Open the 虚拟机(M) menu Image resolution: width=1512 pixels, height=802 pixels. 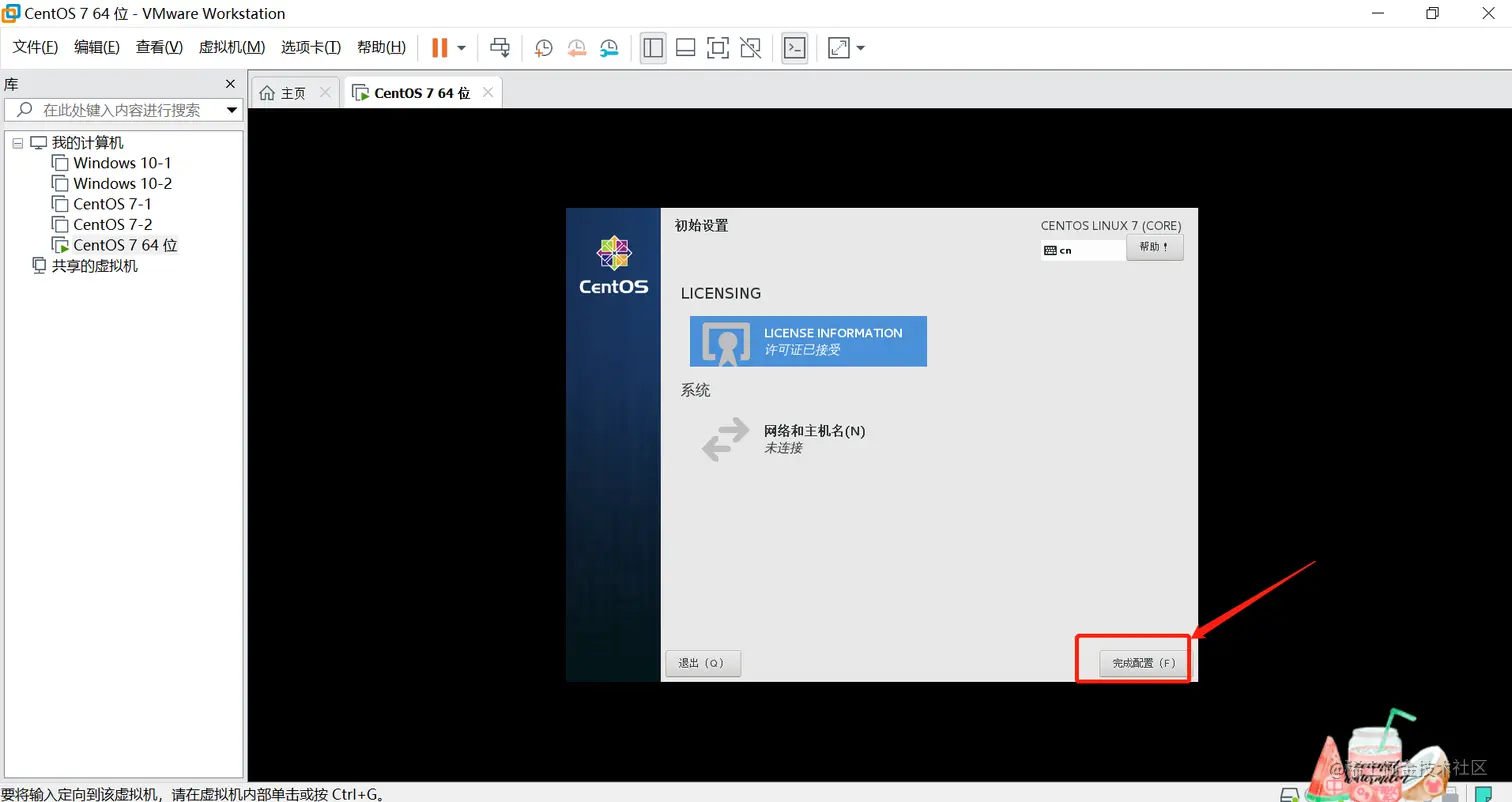232,47
